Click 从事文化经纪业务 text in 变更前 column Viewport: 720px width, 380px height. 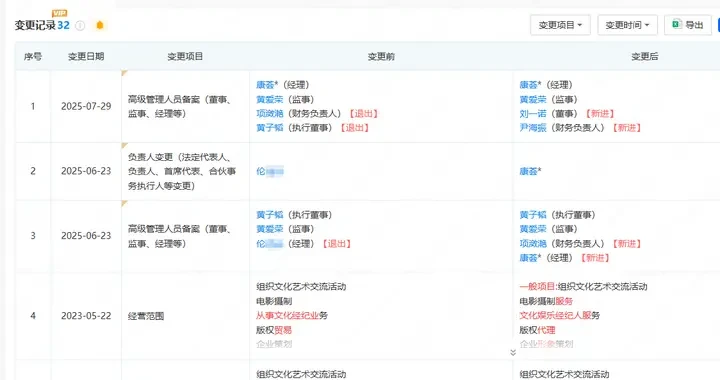(292, 316)
